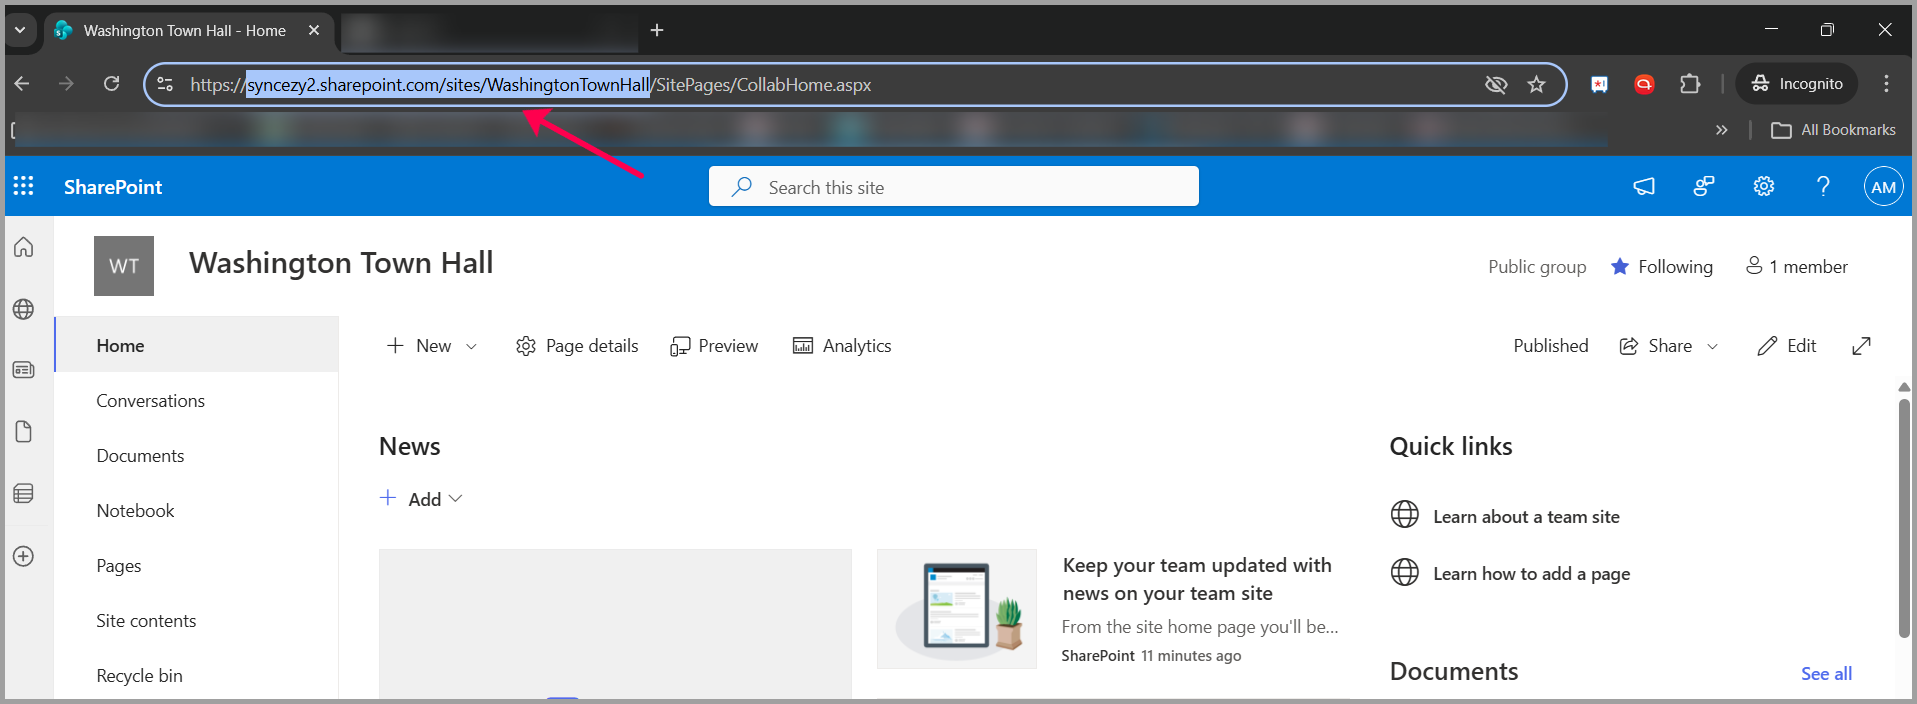Viewport: 1917px width, 704px height.
Task: Open the megaphone announcements icon in header
Action: (x=1644, y=186)
